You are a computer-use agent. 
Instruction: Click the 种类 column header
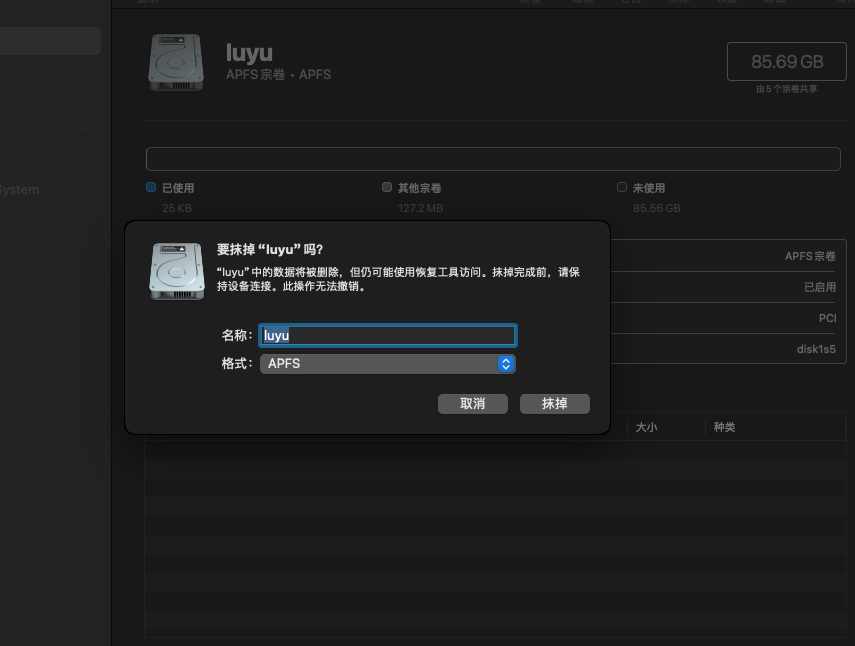tap(725, 427)
